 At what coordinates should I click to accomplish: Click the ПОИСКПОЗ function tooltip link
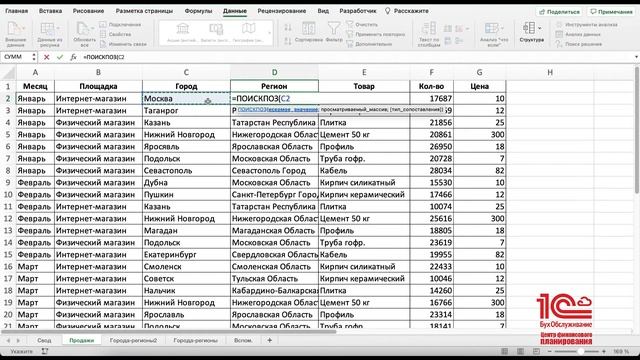click(252, 109)
